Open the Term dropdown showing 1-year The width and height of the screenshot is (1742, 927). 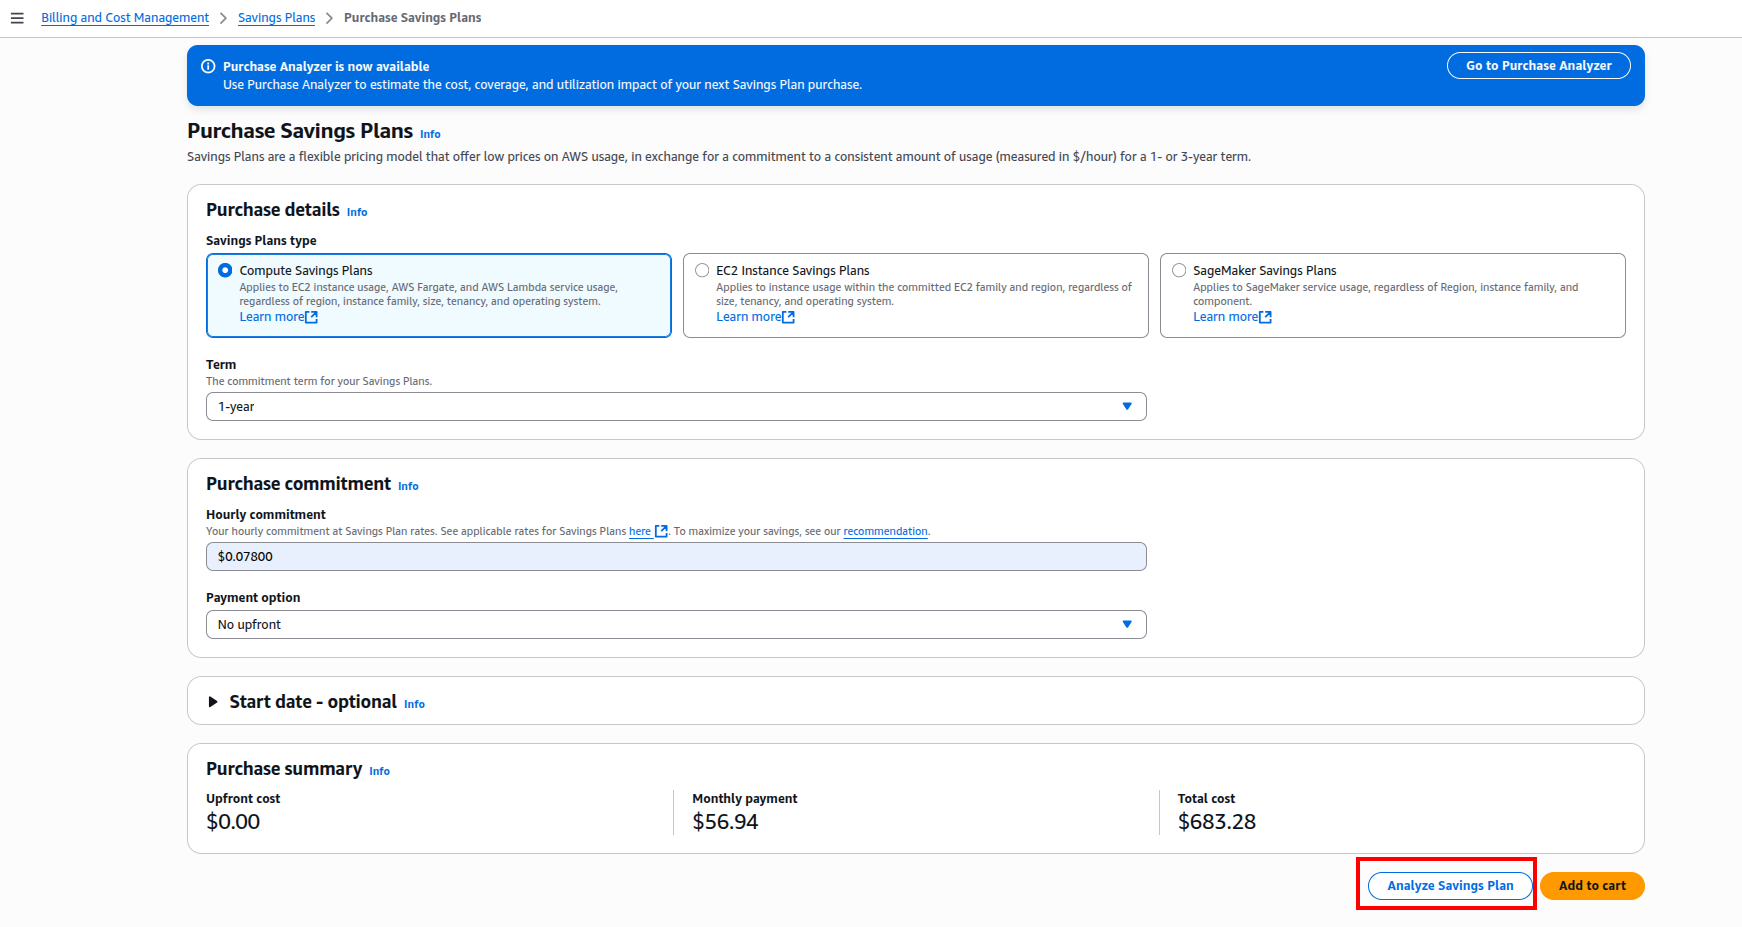point(1127,406)
